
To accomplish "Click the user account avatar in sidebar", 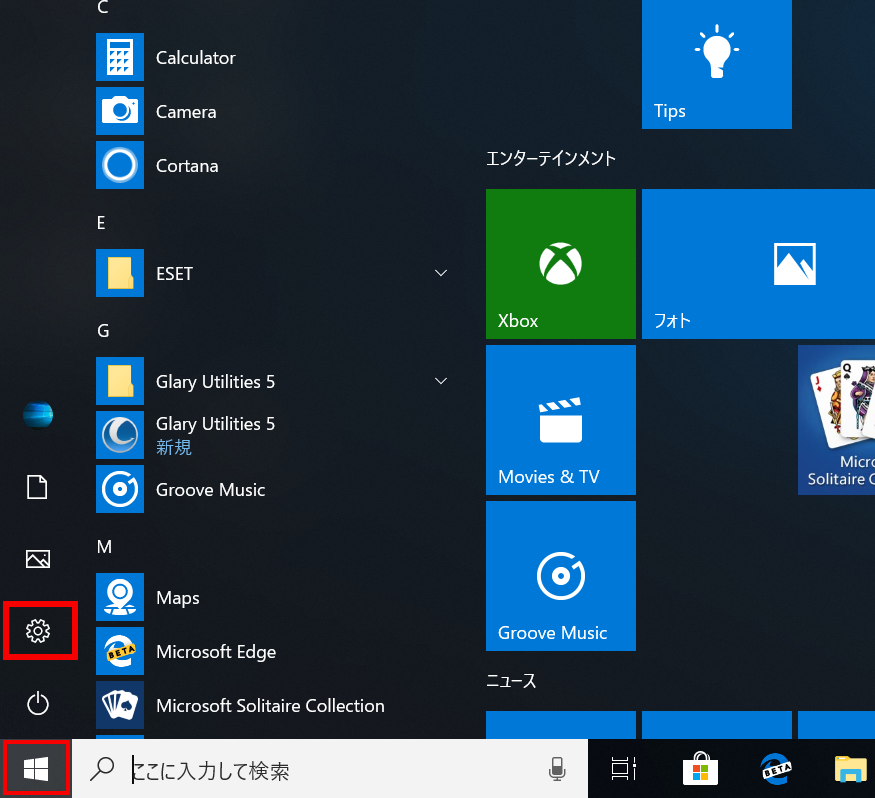I will pyautogui.click(x=38, y=415).
